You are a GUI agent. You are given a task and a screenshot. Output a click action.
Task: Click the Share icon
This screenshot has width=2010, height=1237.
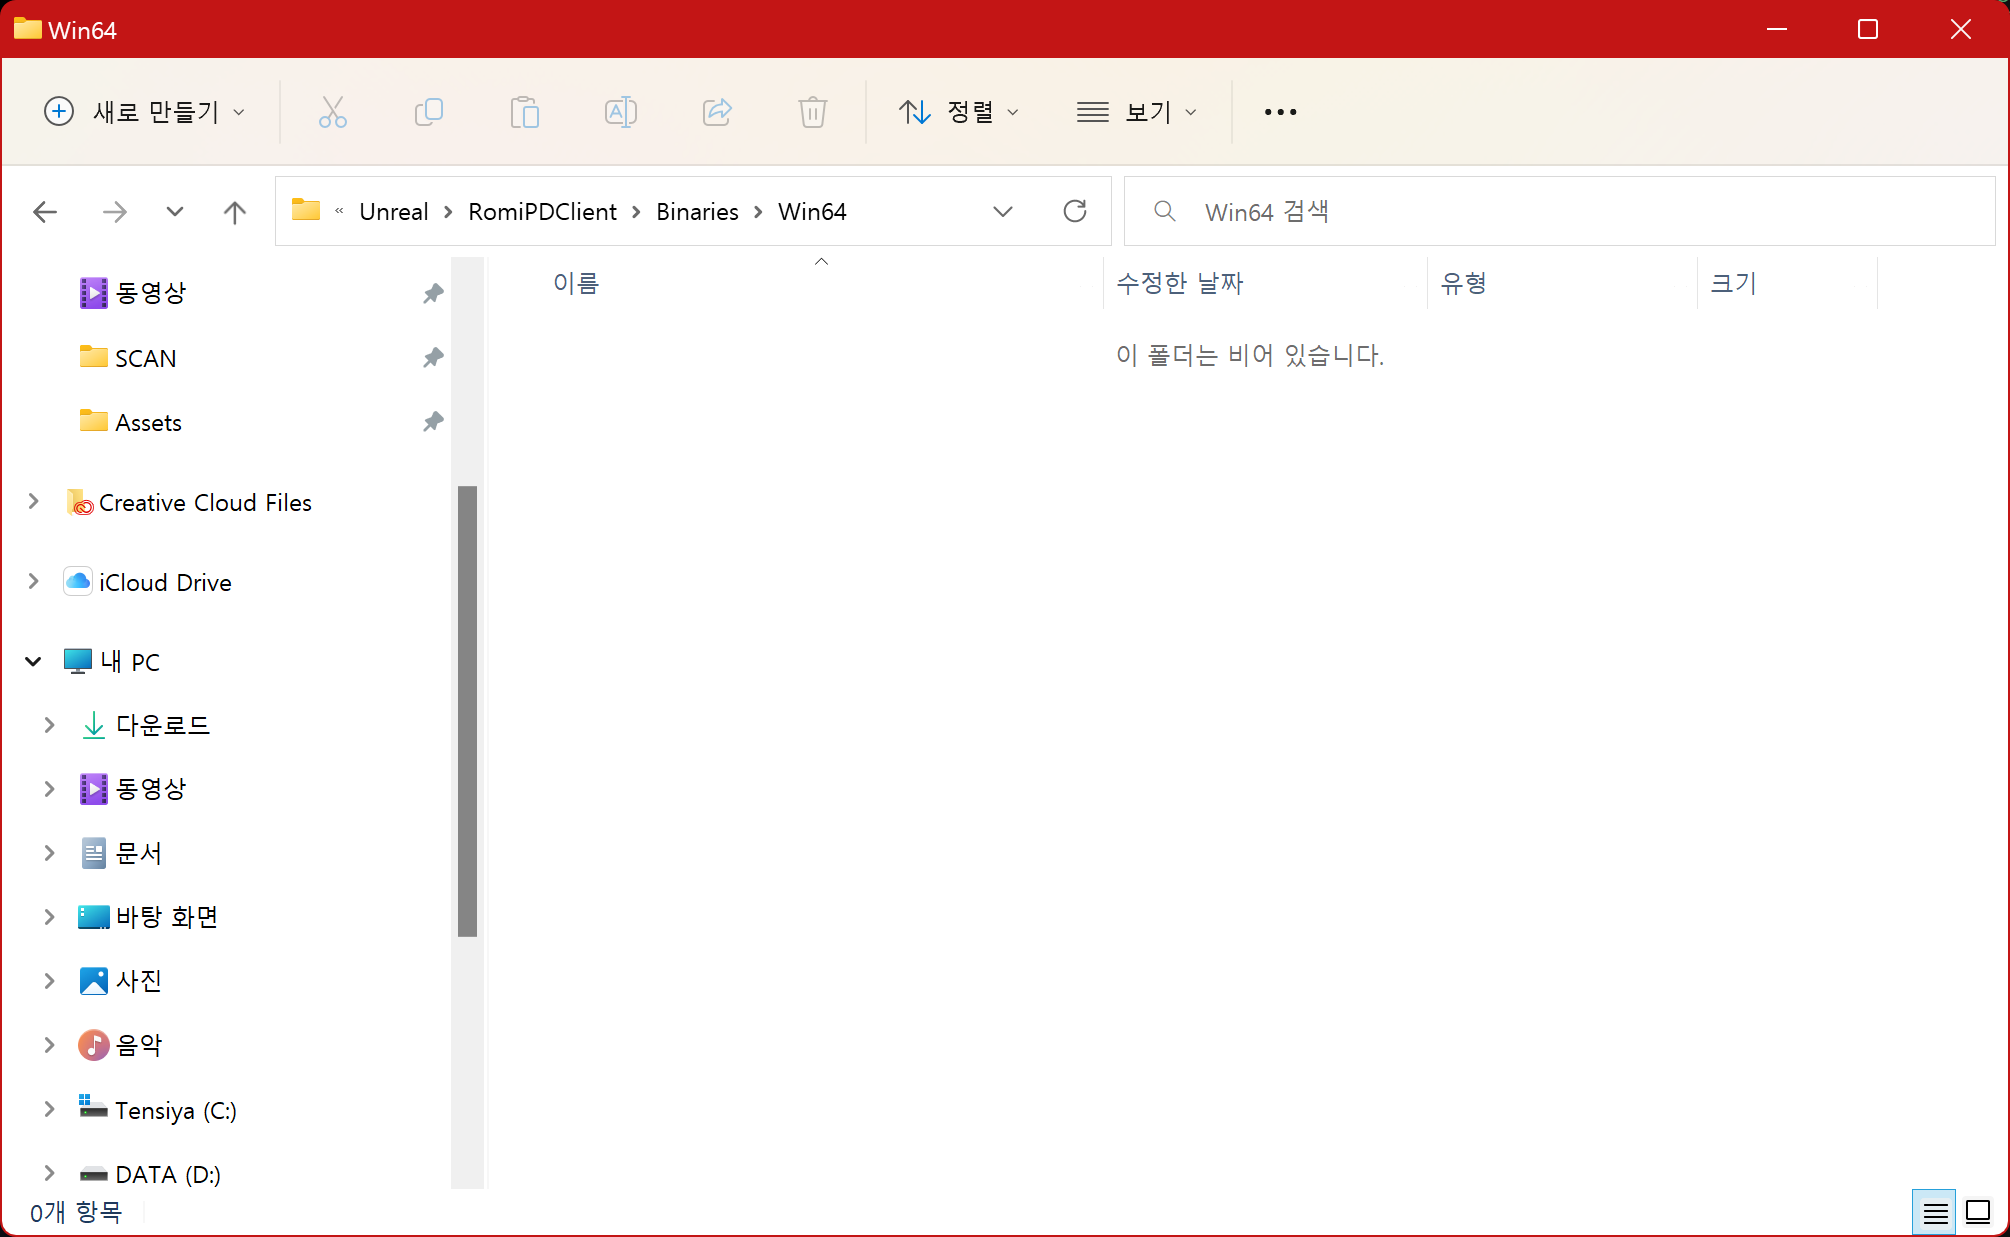point(717,112)
